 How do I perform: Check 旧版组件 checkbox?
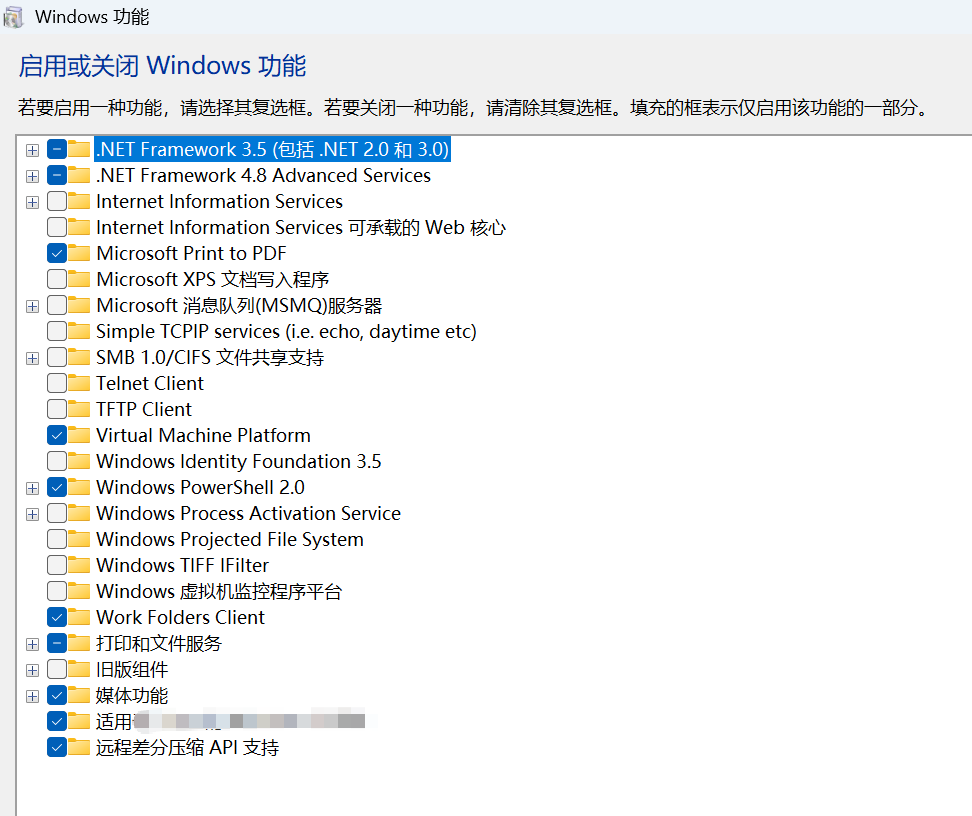[57, 670]
